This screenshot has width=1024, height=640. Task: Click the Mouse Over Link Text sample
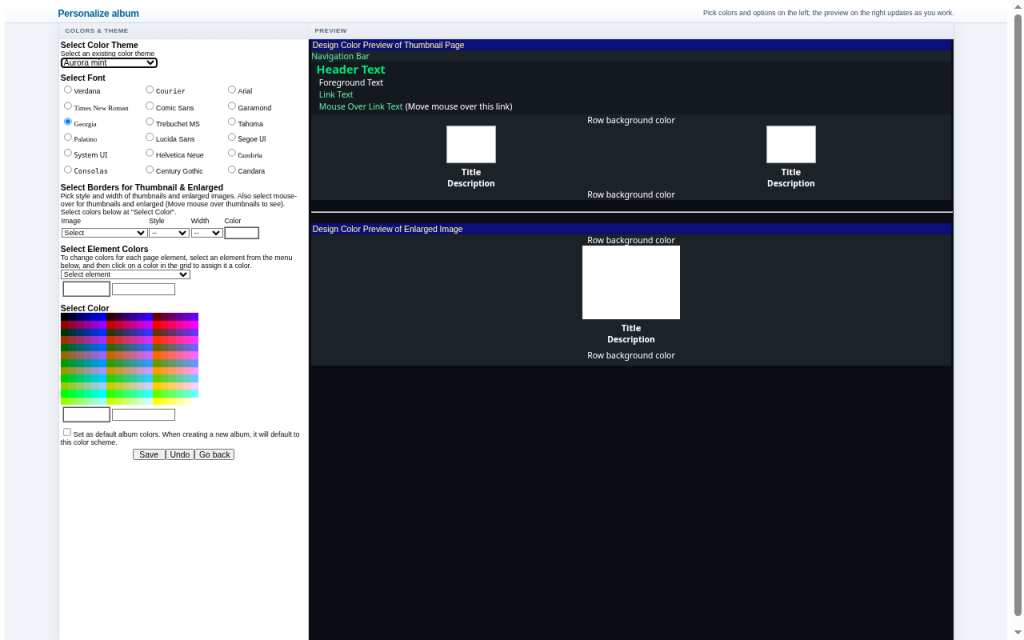pyautogui.click(x=360, y=106)
